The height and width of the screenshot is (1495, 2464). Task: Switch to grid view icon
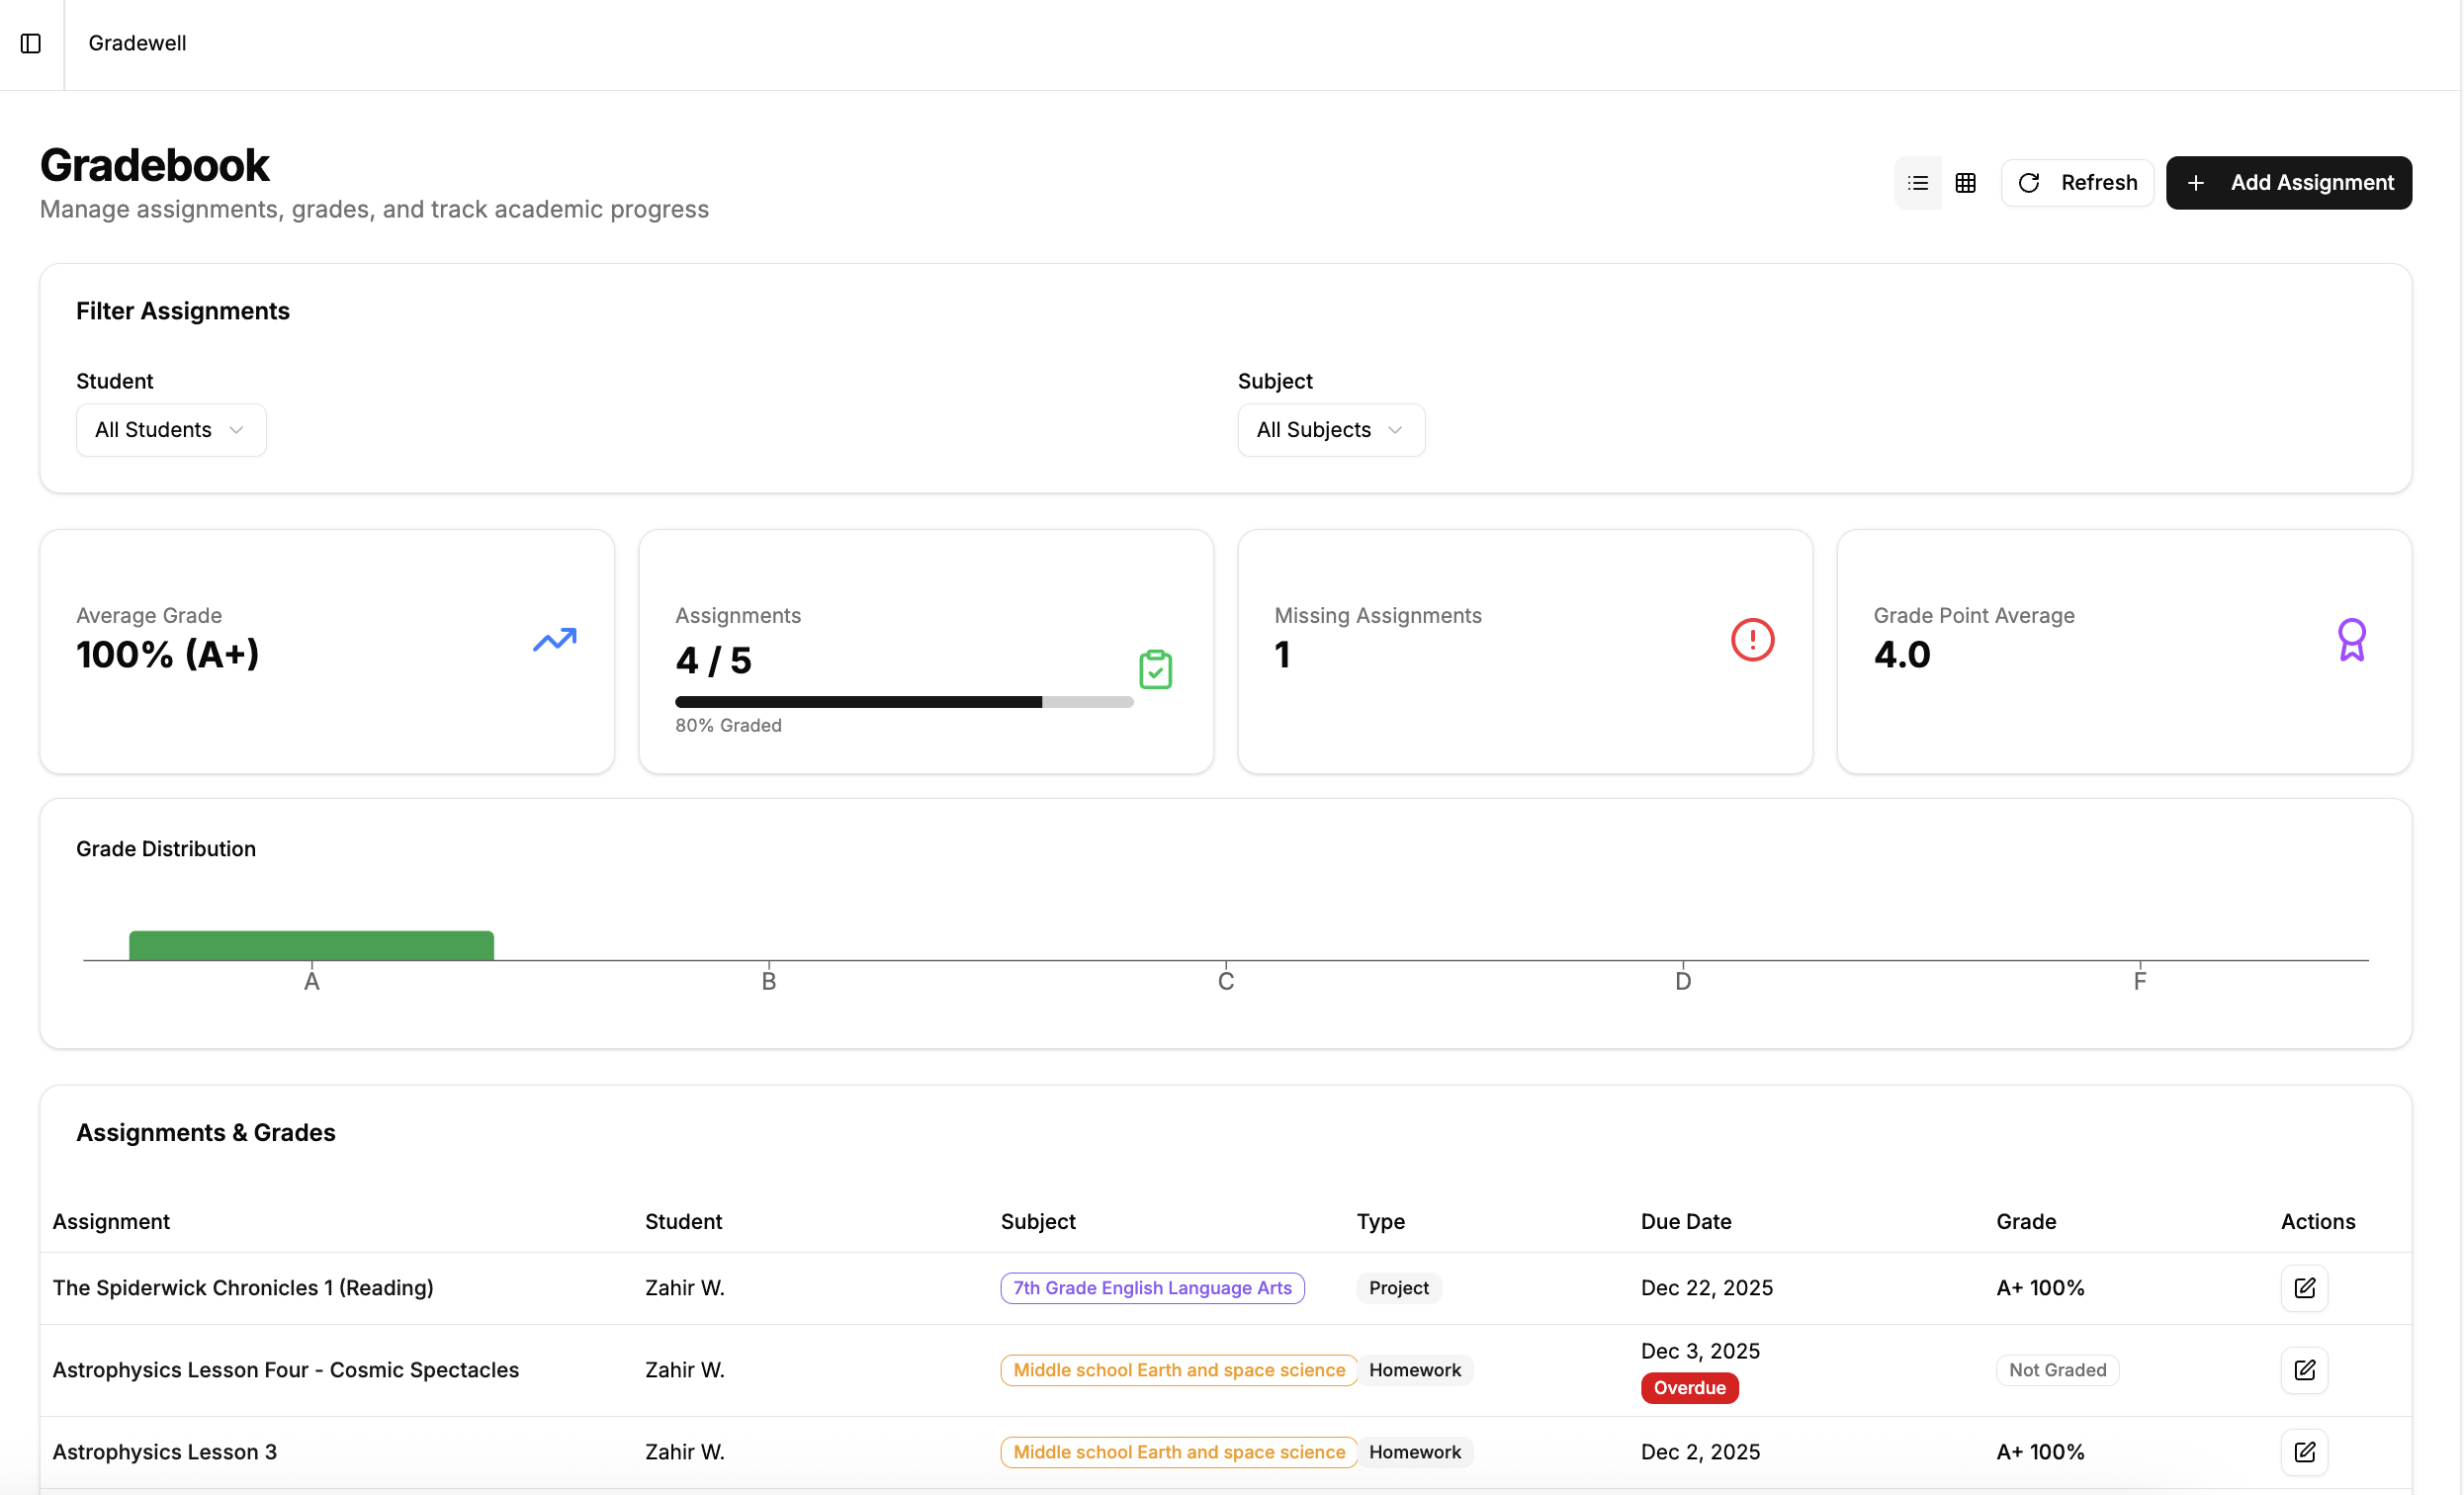click(1965, 182)
